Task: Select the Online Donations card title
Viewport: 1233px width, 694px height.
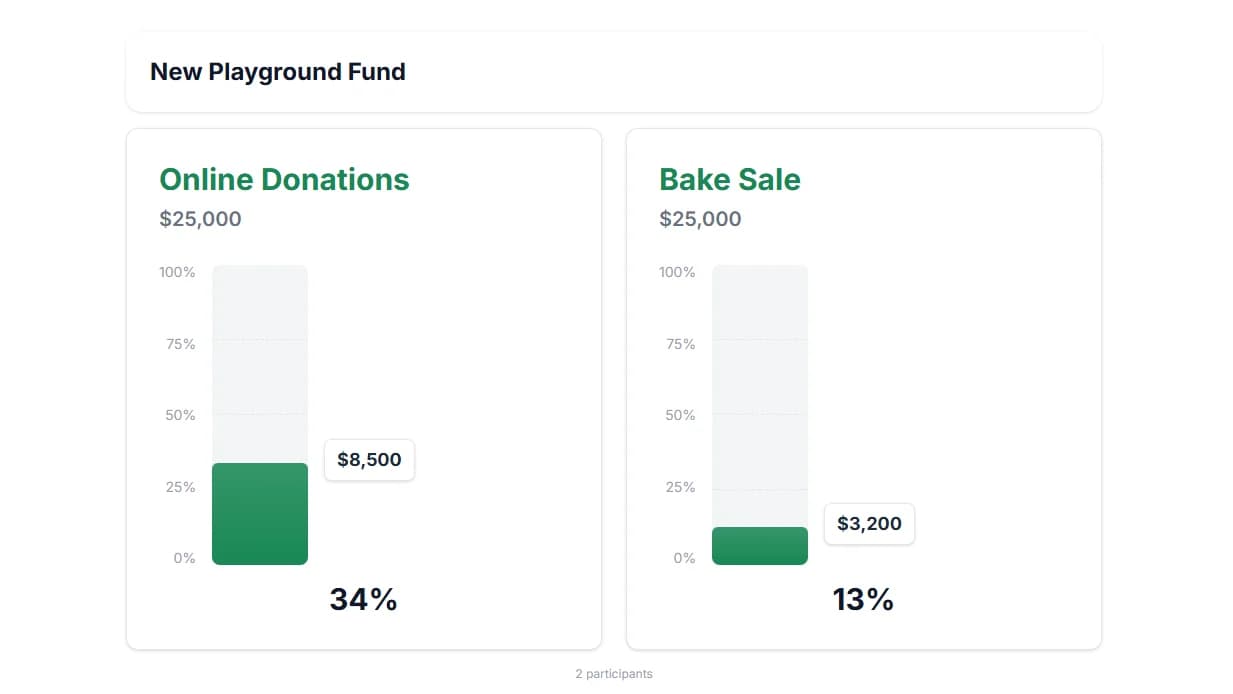Action: [283, 179]
